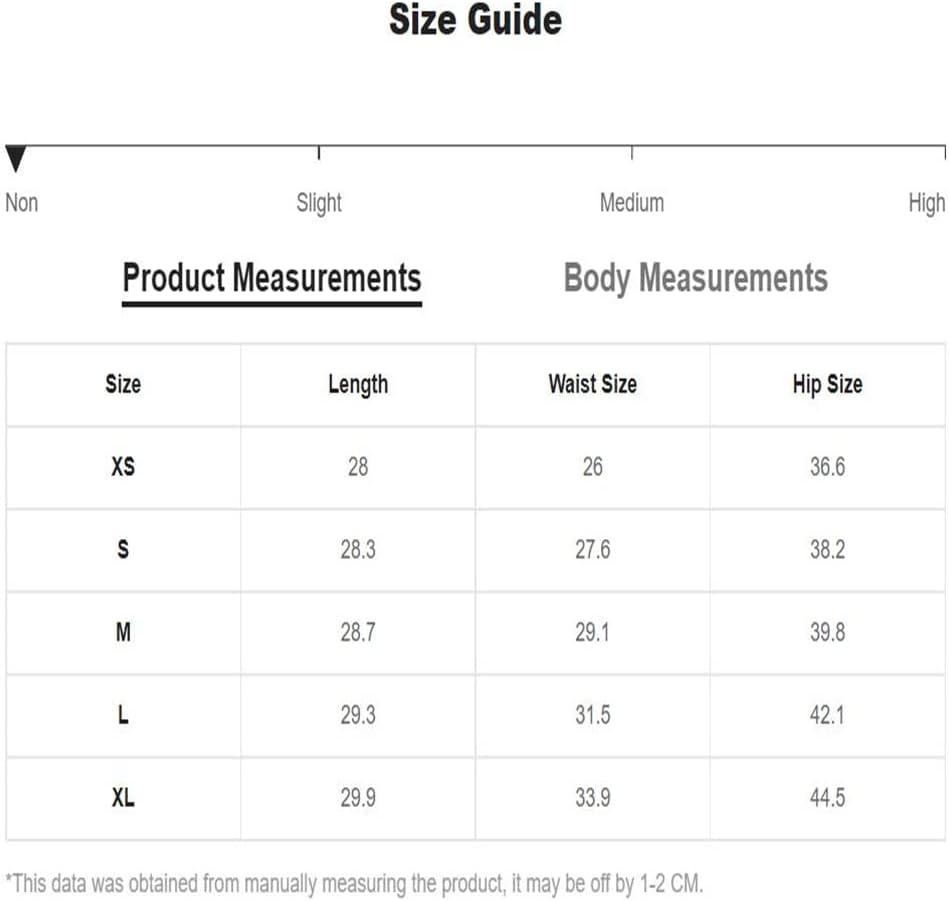Click the Medium label on stretch scale
The height and width of the screenshot is (901, 949).
(x=632, y=203)
